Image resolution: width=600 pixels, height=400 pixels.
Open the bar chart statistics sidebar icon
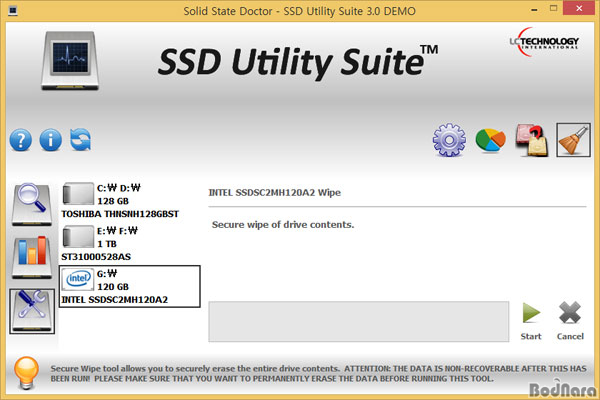click(x=31, y=257)
